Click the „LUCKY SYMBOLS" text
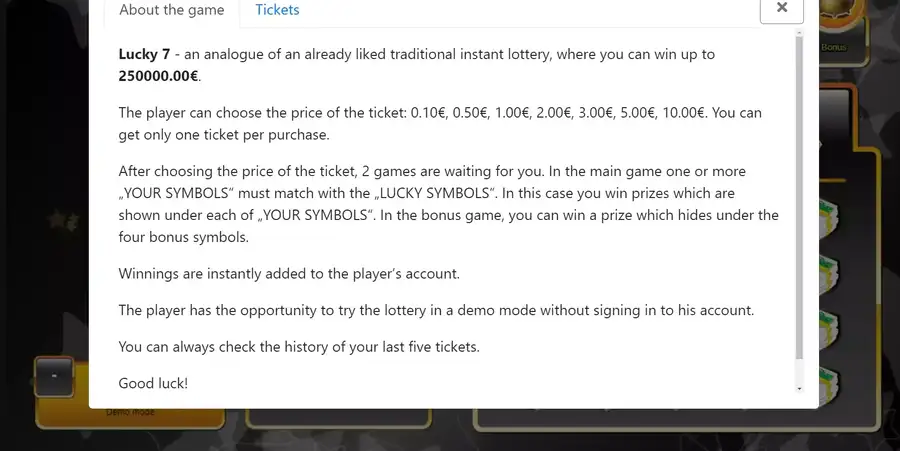Screen dimensions: 900x451 coord(435,193)
